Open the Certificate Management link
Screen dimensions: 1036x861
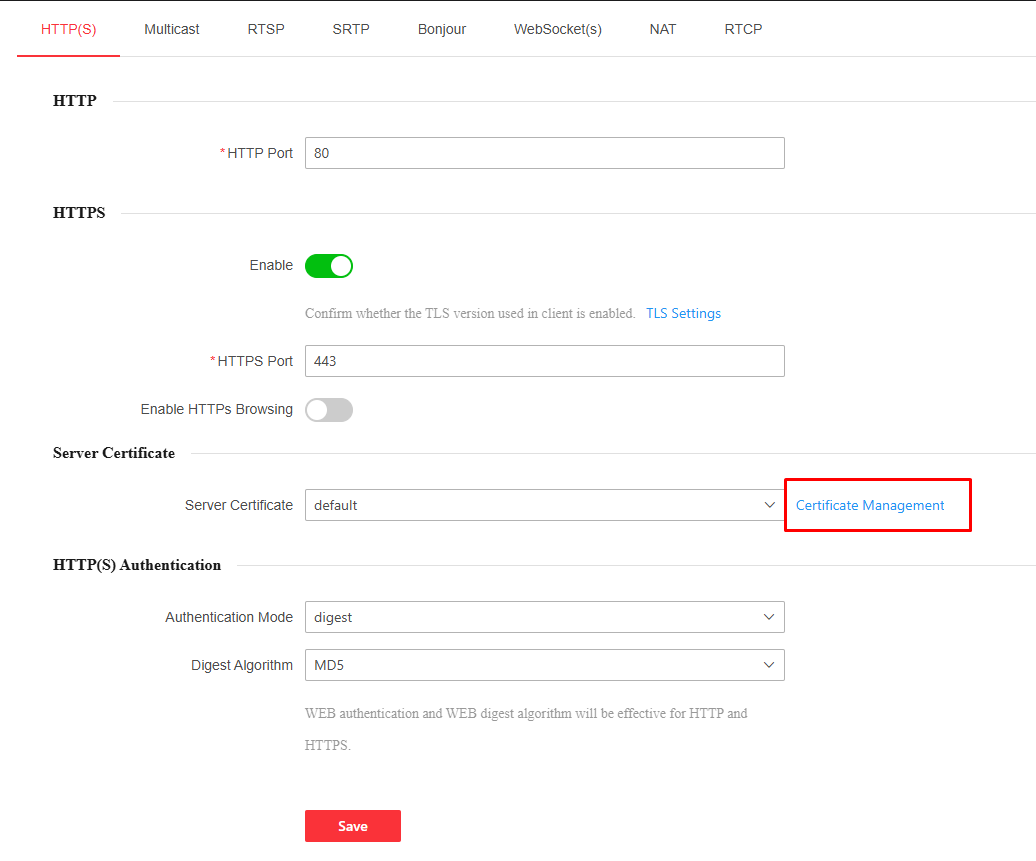point(870,505)
